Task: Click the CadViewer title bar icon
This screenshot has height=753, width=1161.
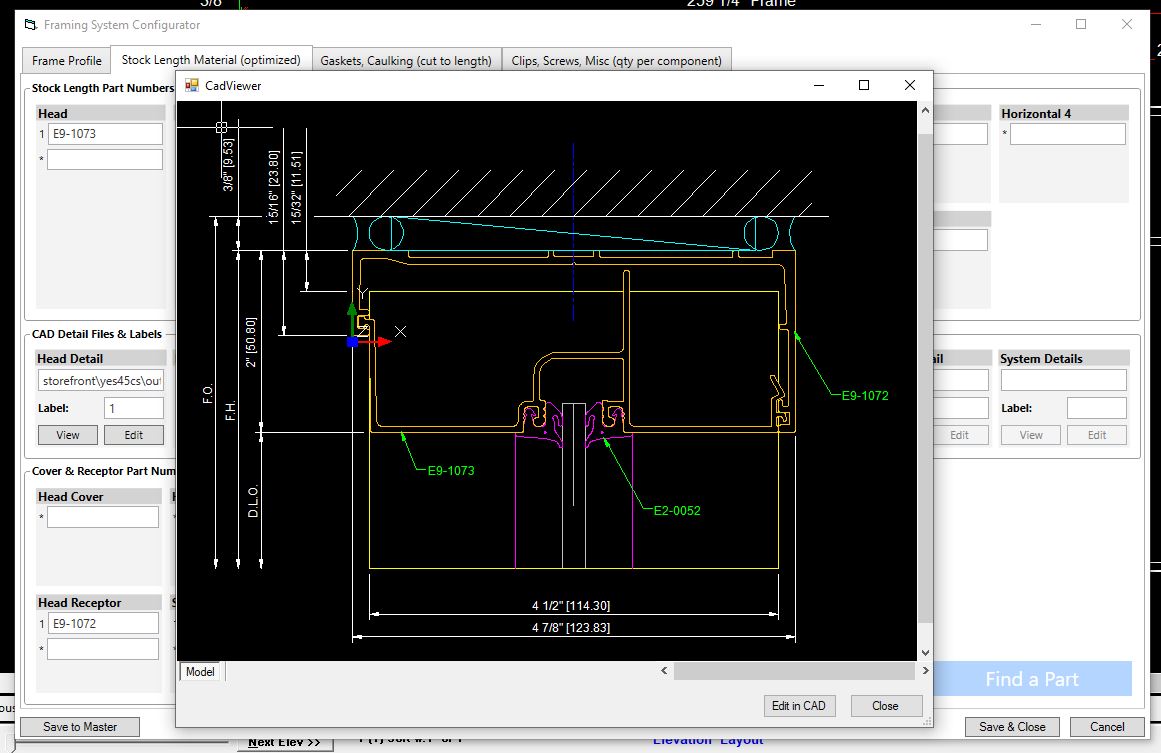Action: coord(192,85)
